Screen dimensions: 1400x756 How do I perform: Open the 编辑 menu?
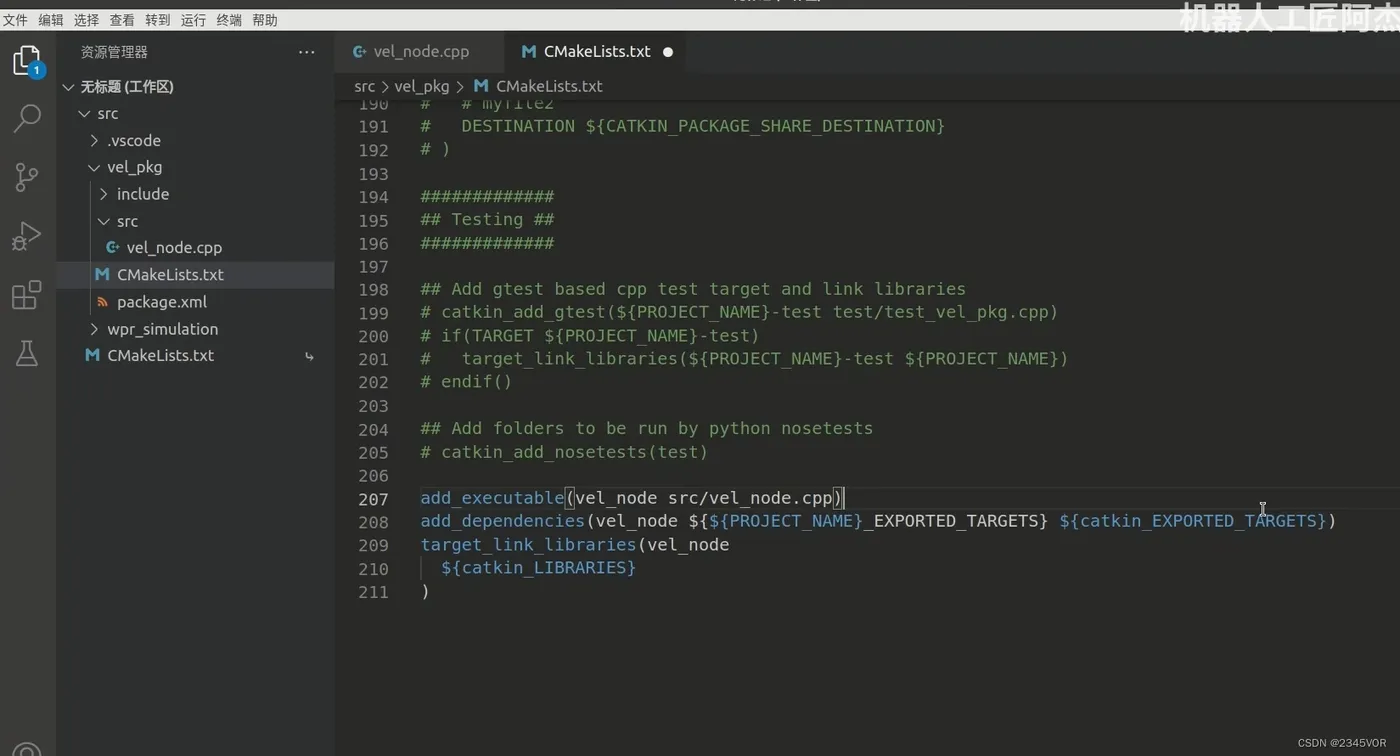[50, 20]
